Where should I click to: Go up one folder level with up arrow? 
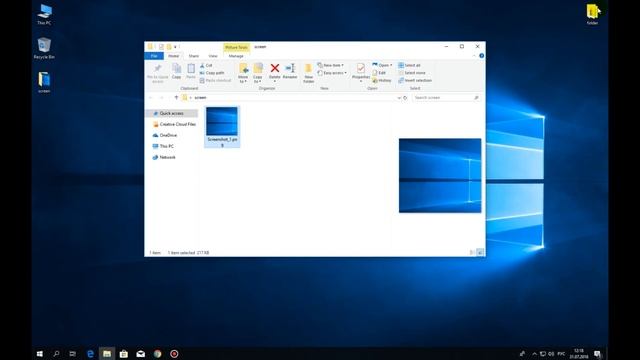(176, 98)
